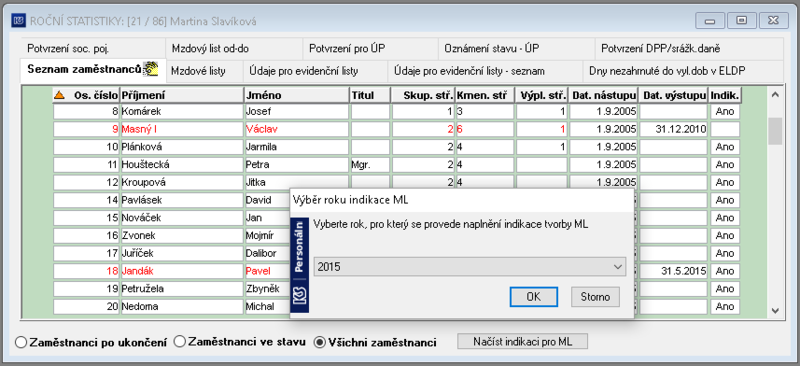Click the surname cell Houštecká
This screenshot has height=366, width=800.
click(182, 164)
